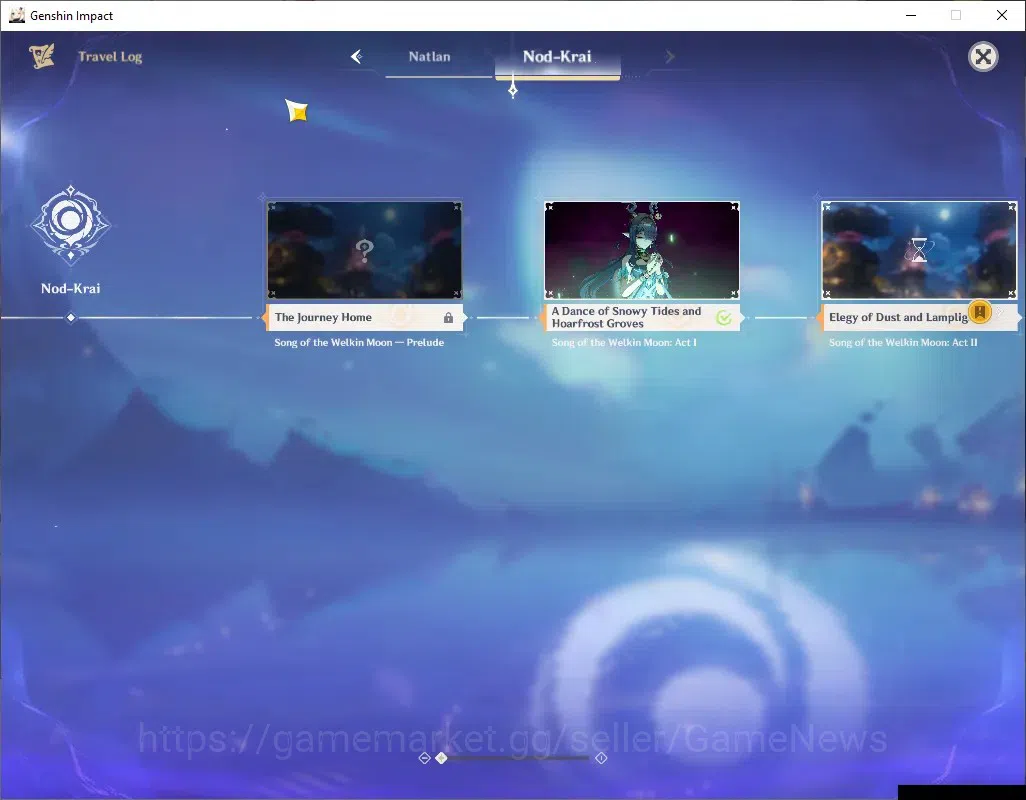Close the Travel Log with X button
Screen dimensions: 1026x800
click(983, 57)
